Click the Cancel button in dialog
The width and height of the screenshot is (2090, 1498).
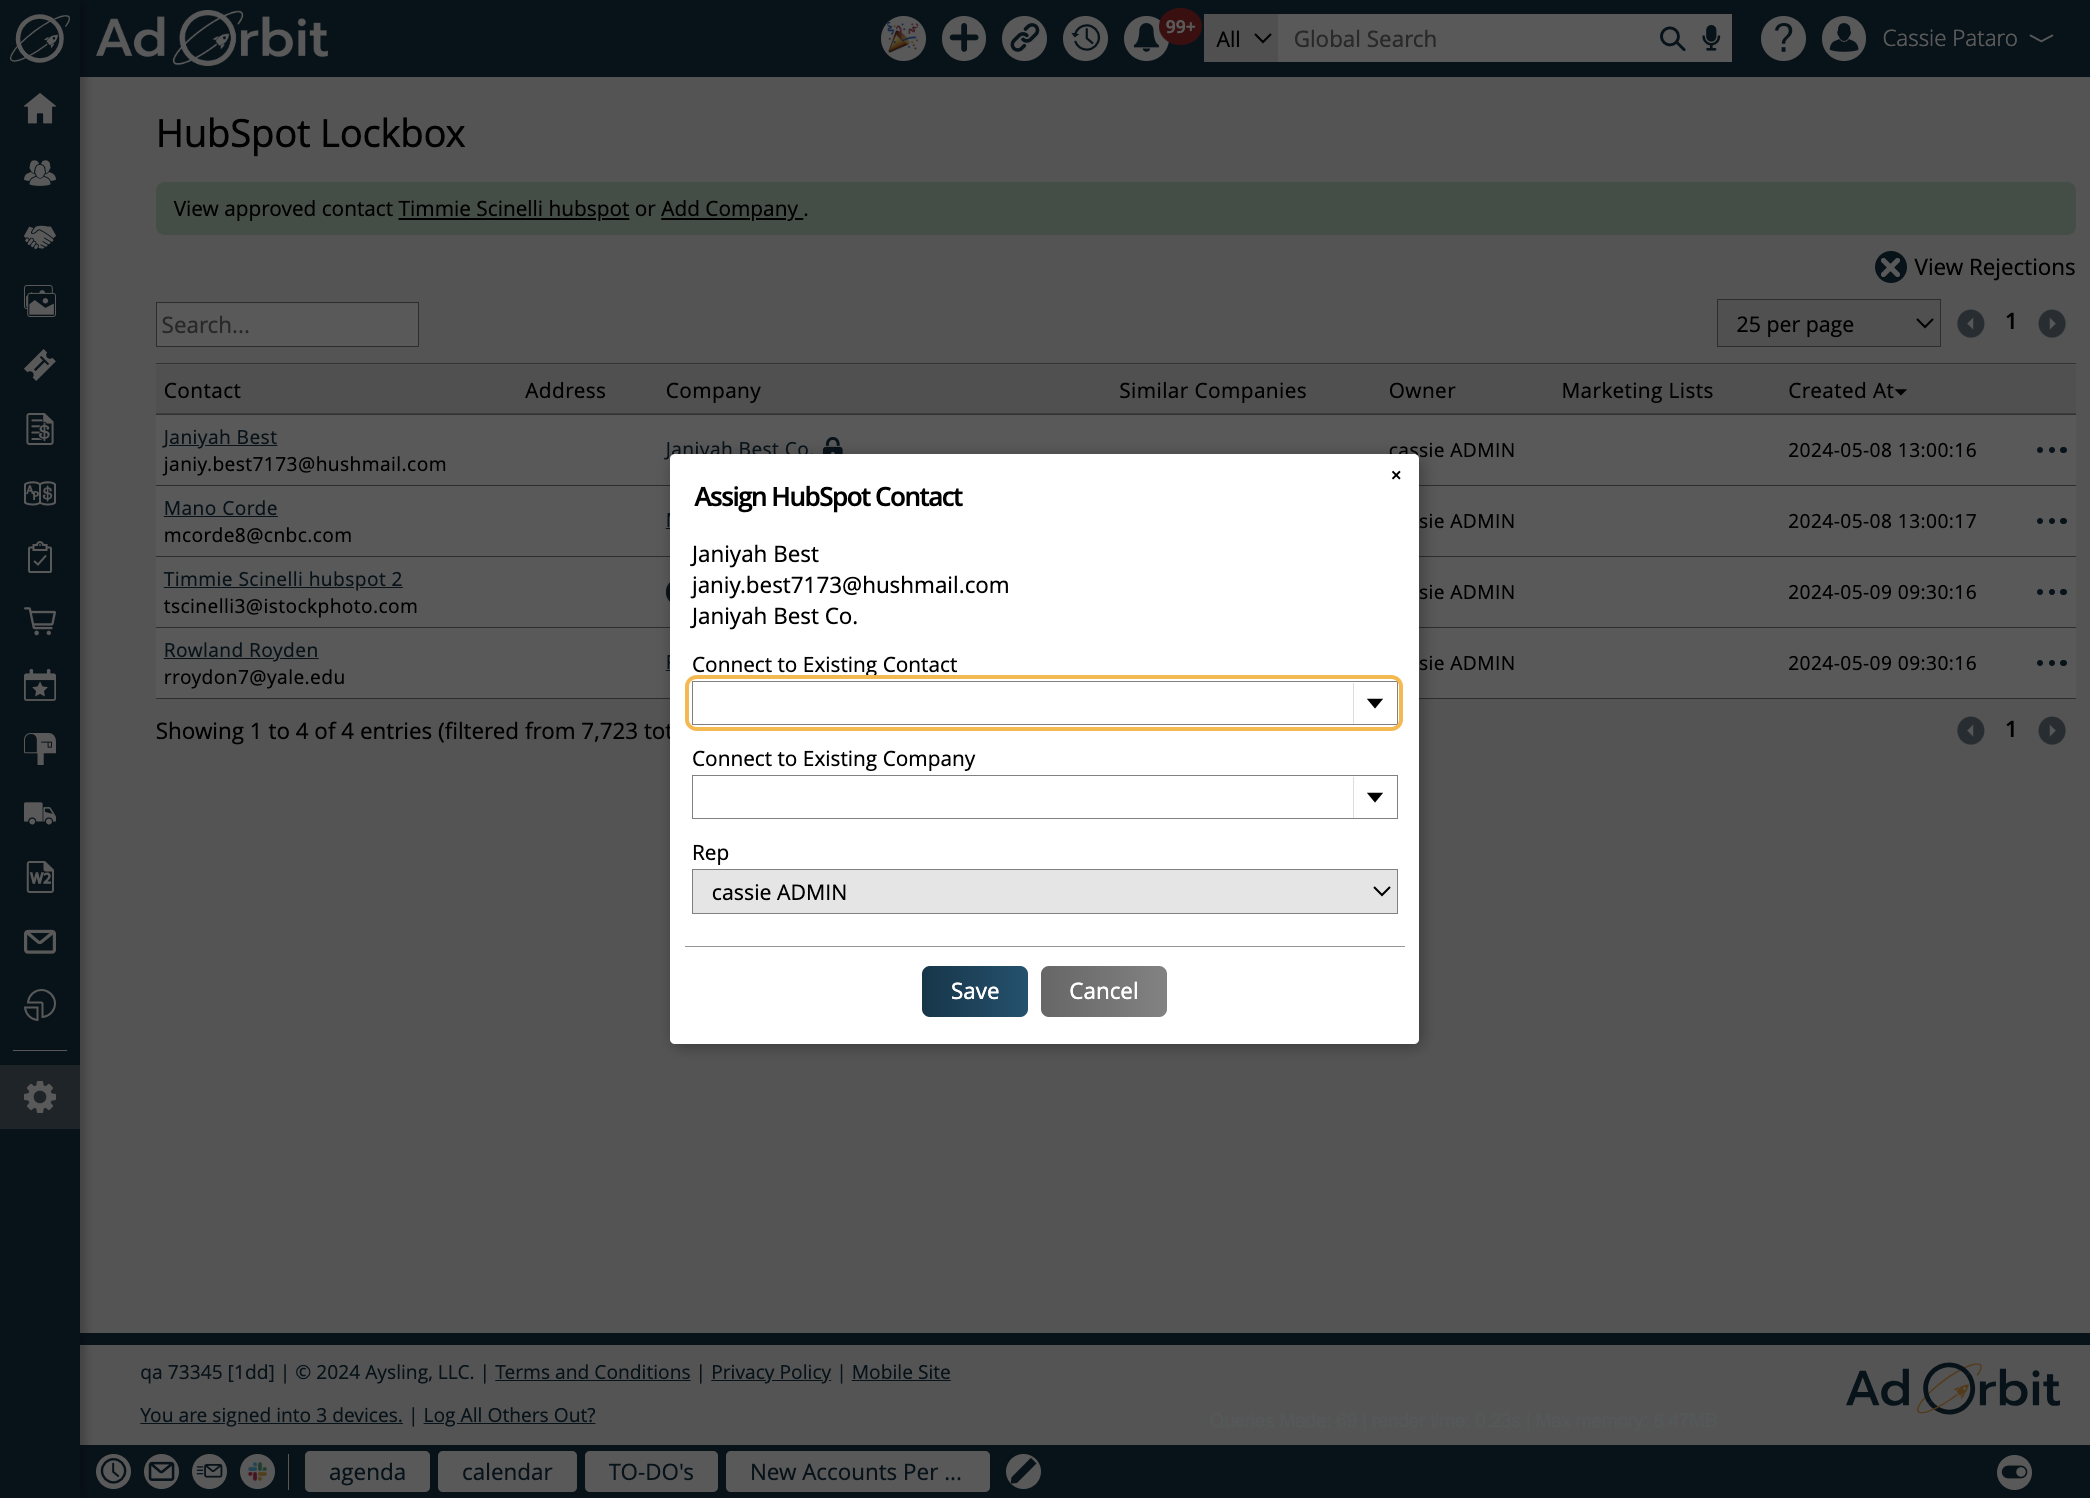click(x=1103, y=991)
